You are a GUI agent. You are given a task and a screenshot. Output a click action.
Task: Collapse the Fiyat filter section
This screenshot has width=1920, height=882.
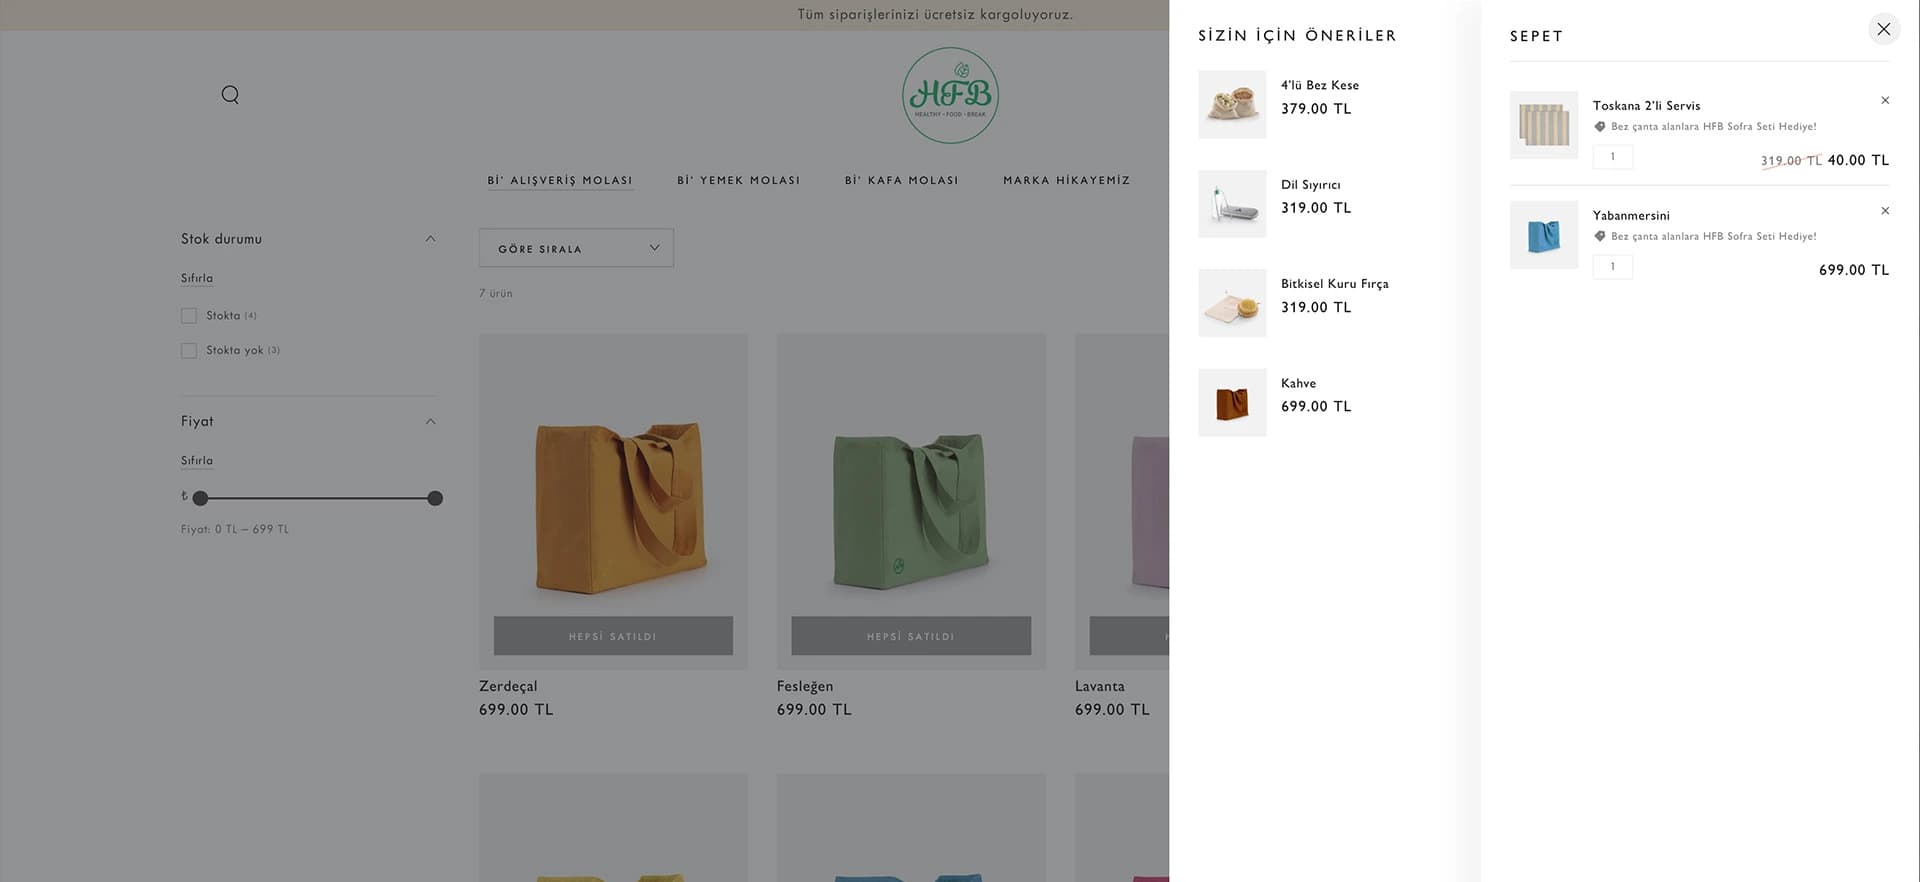(x=430, y=422)
